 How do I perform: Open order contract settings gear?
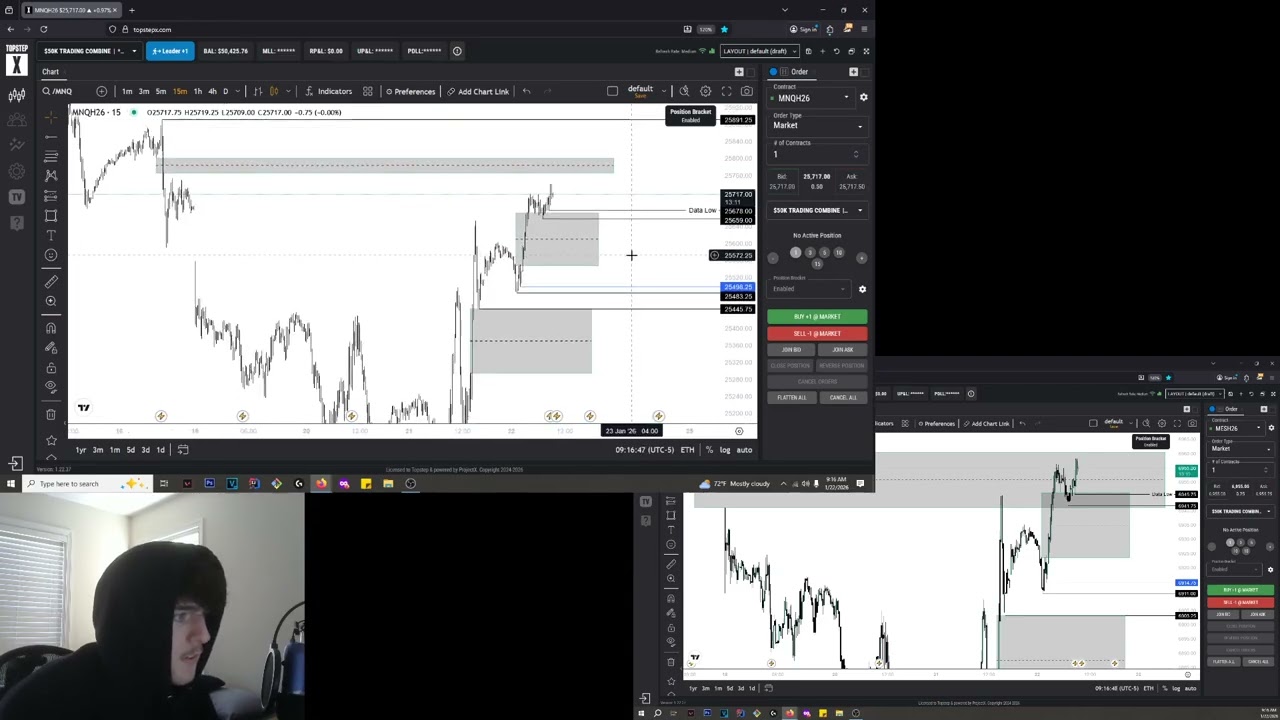point(863,97)
